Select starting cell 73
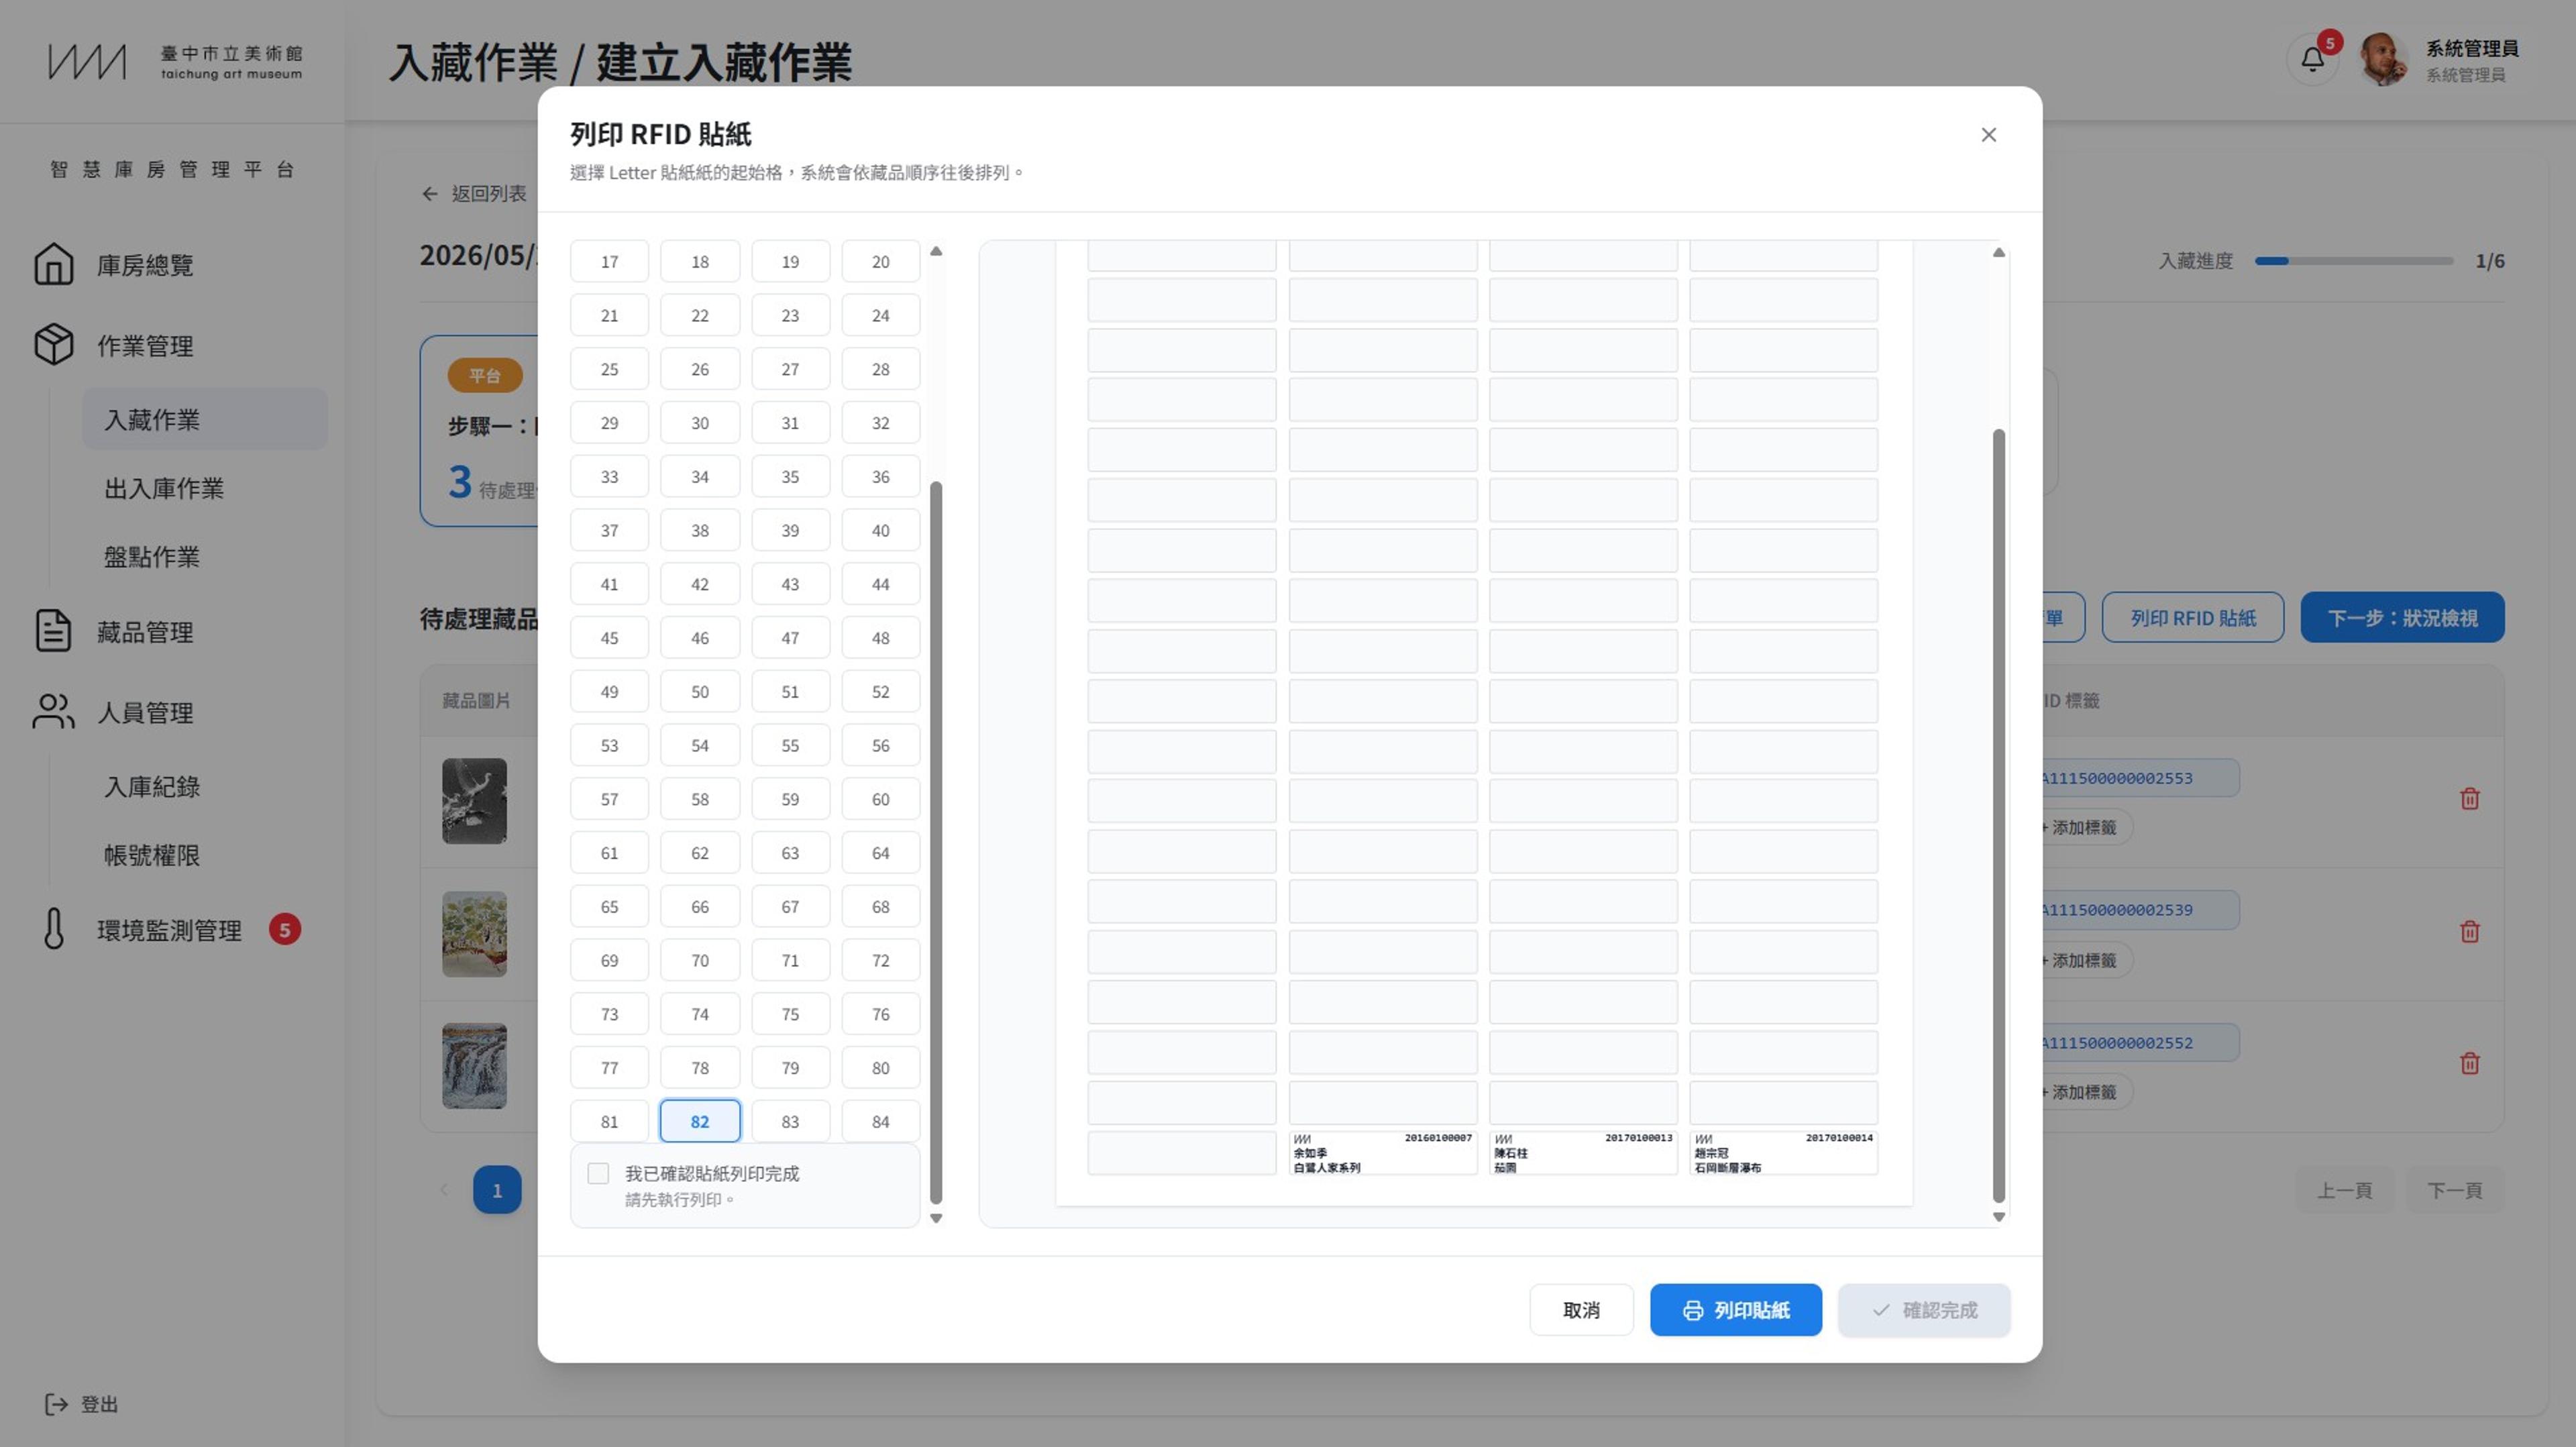This screenshot has width=2576, height=1447. pos(610,1014)
